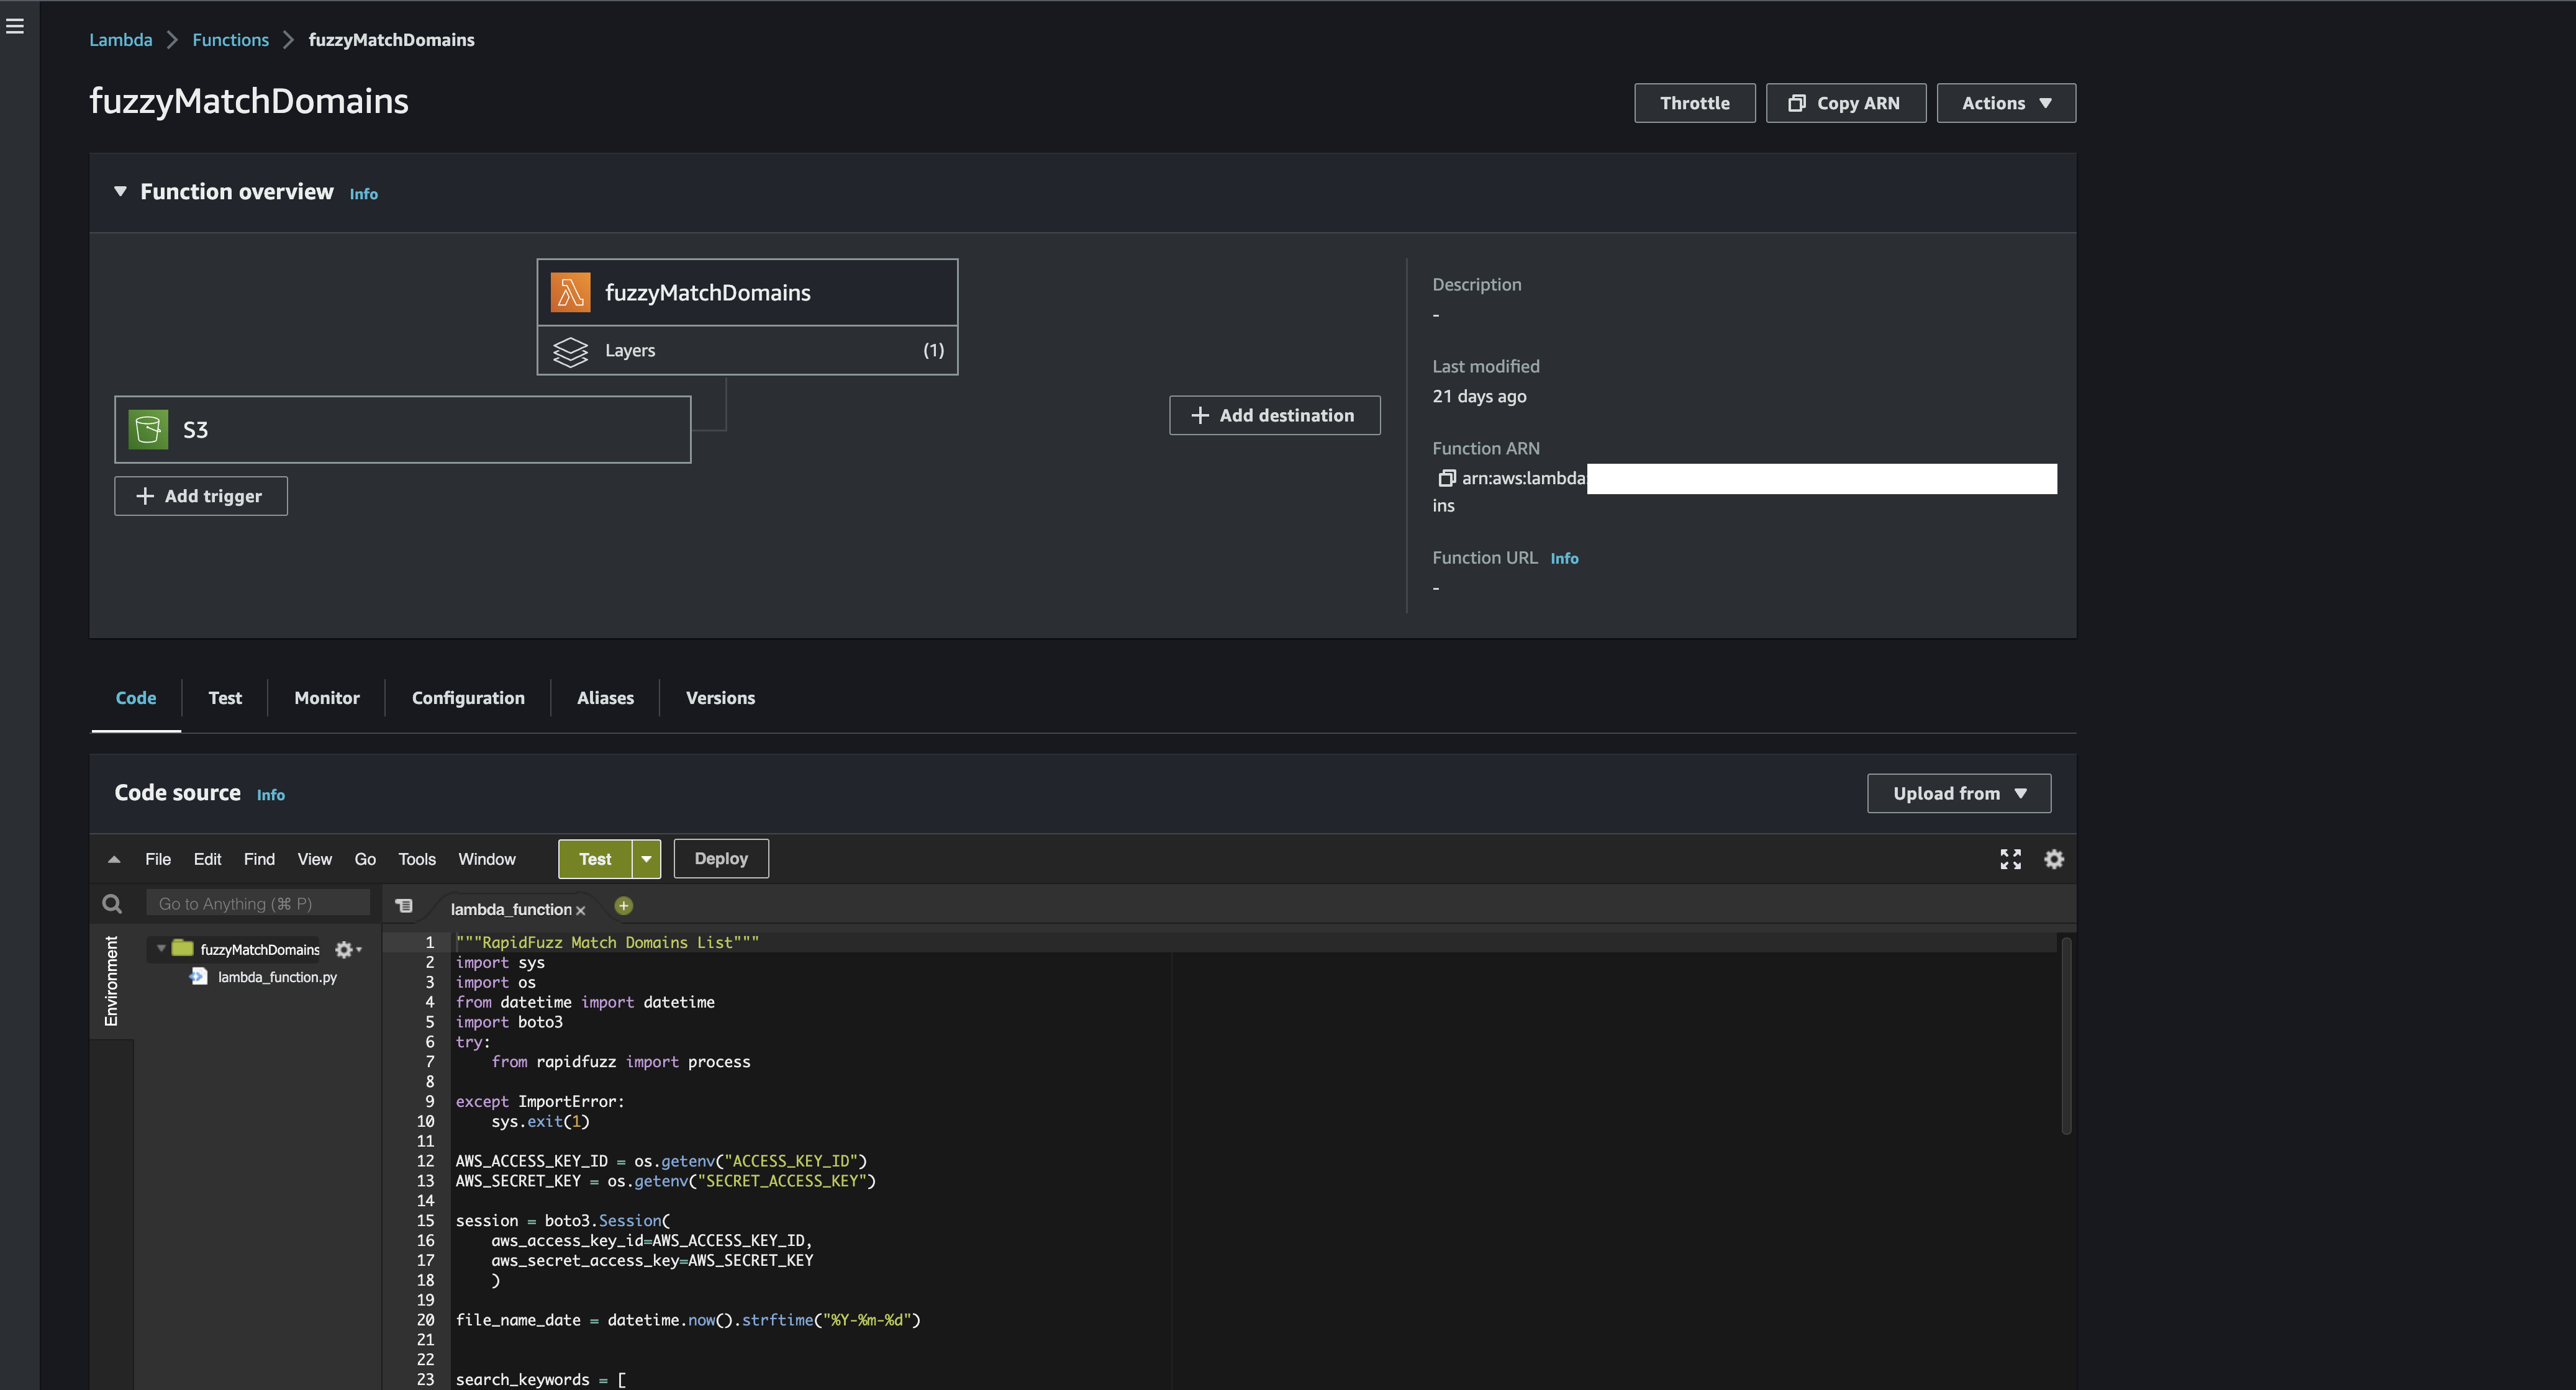Click the search magnifier in editor sidebar
The image size is (2576, 1390).
pos(112,904)
